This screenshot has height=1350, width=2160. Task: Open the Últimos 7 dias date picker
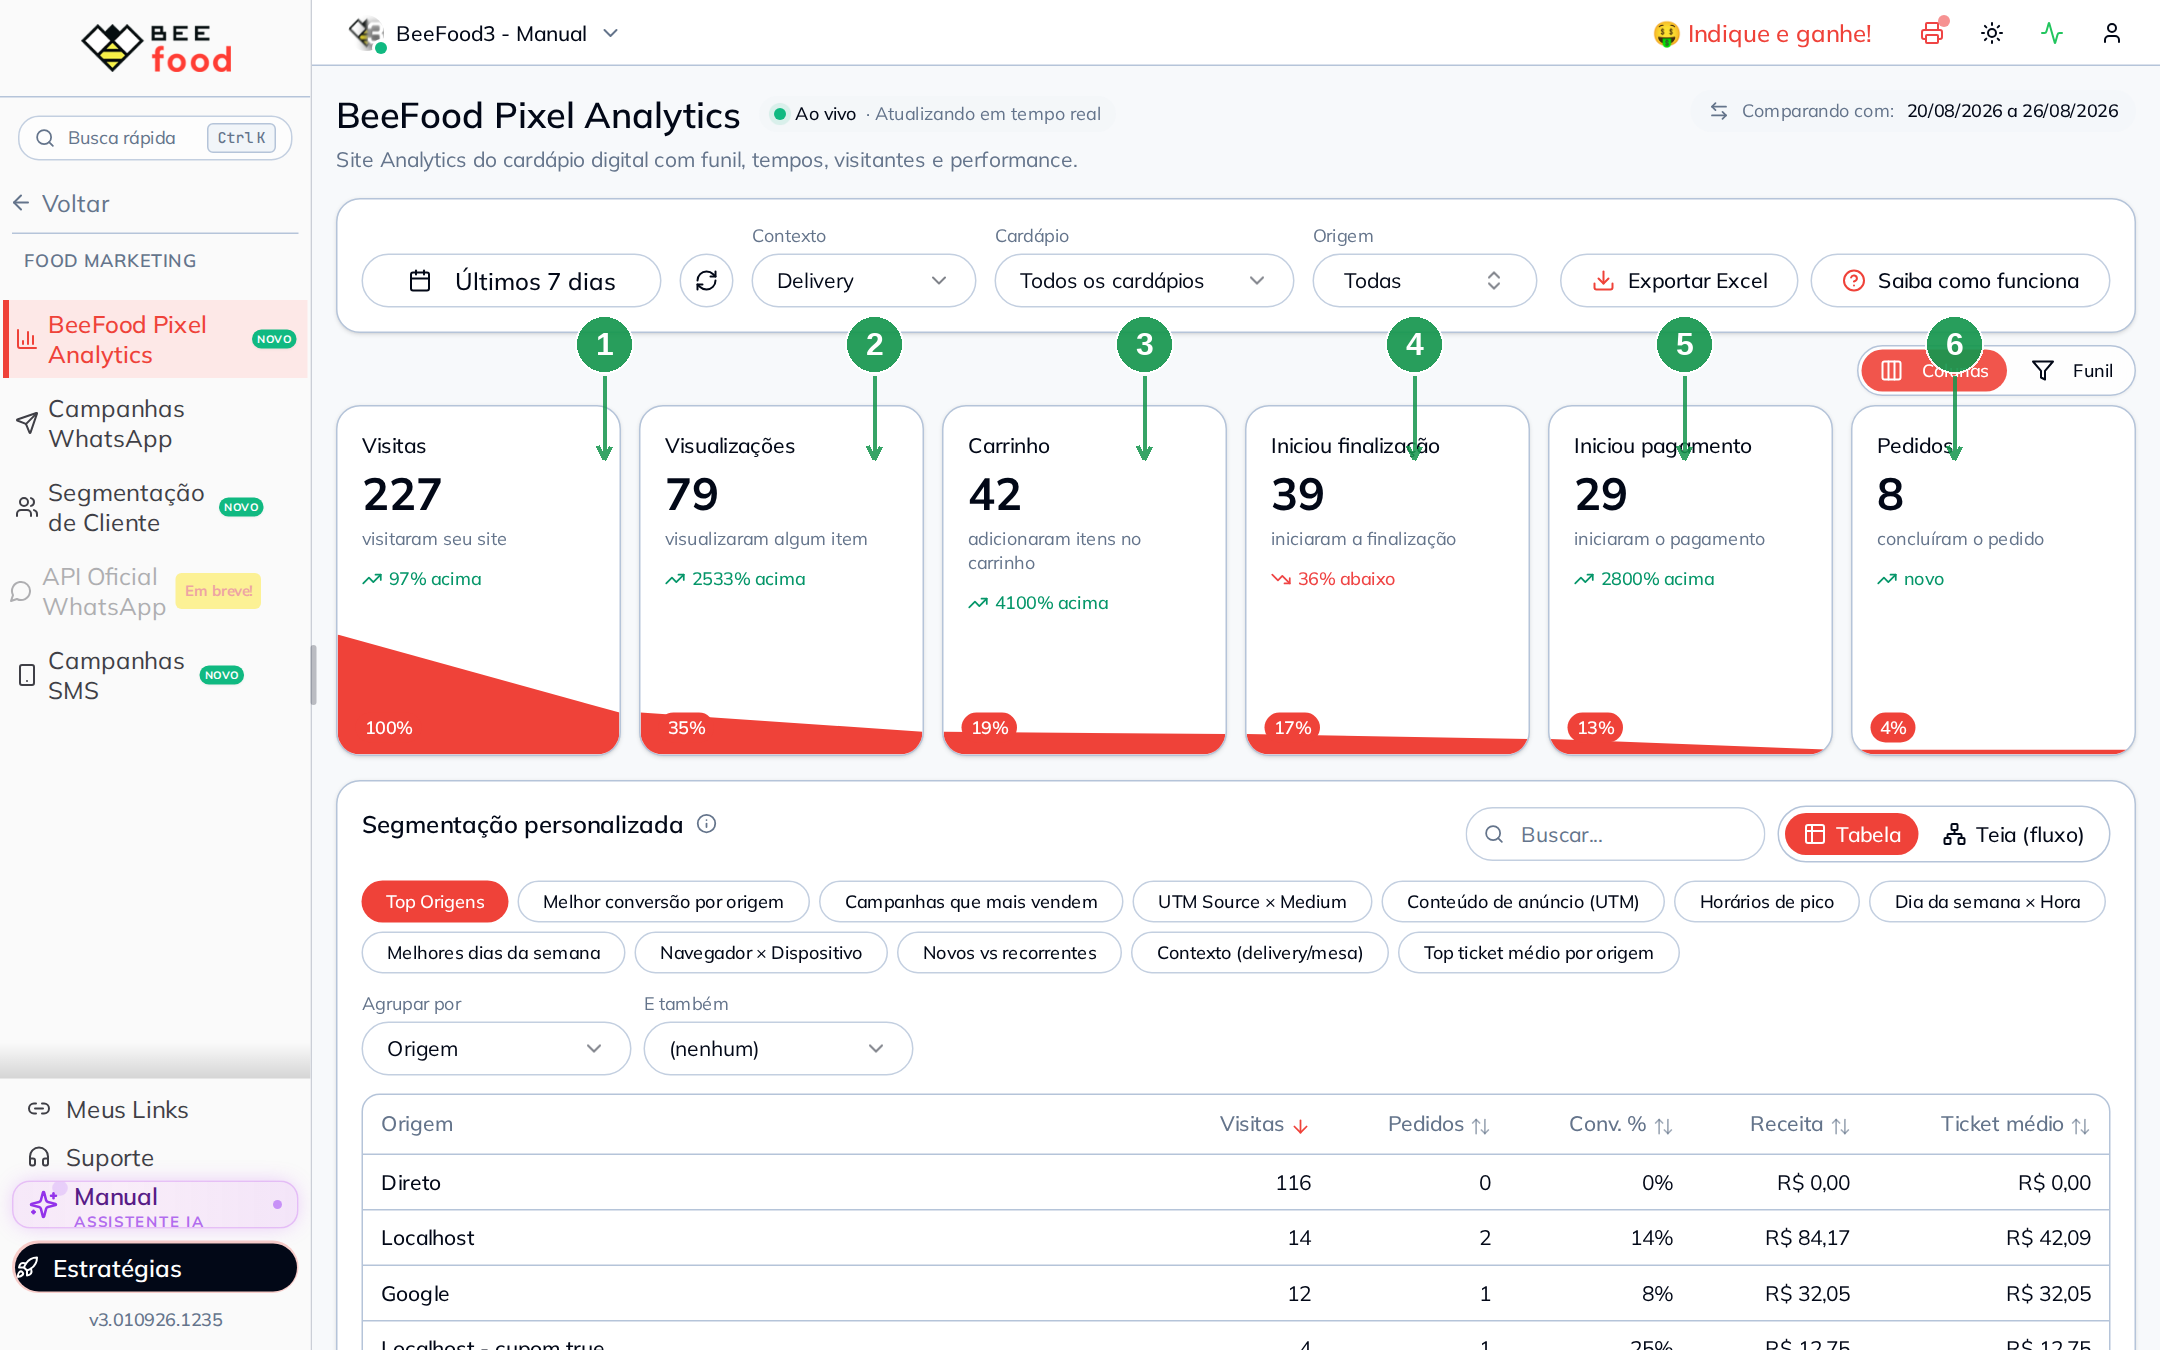[x=511, y=281]
